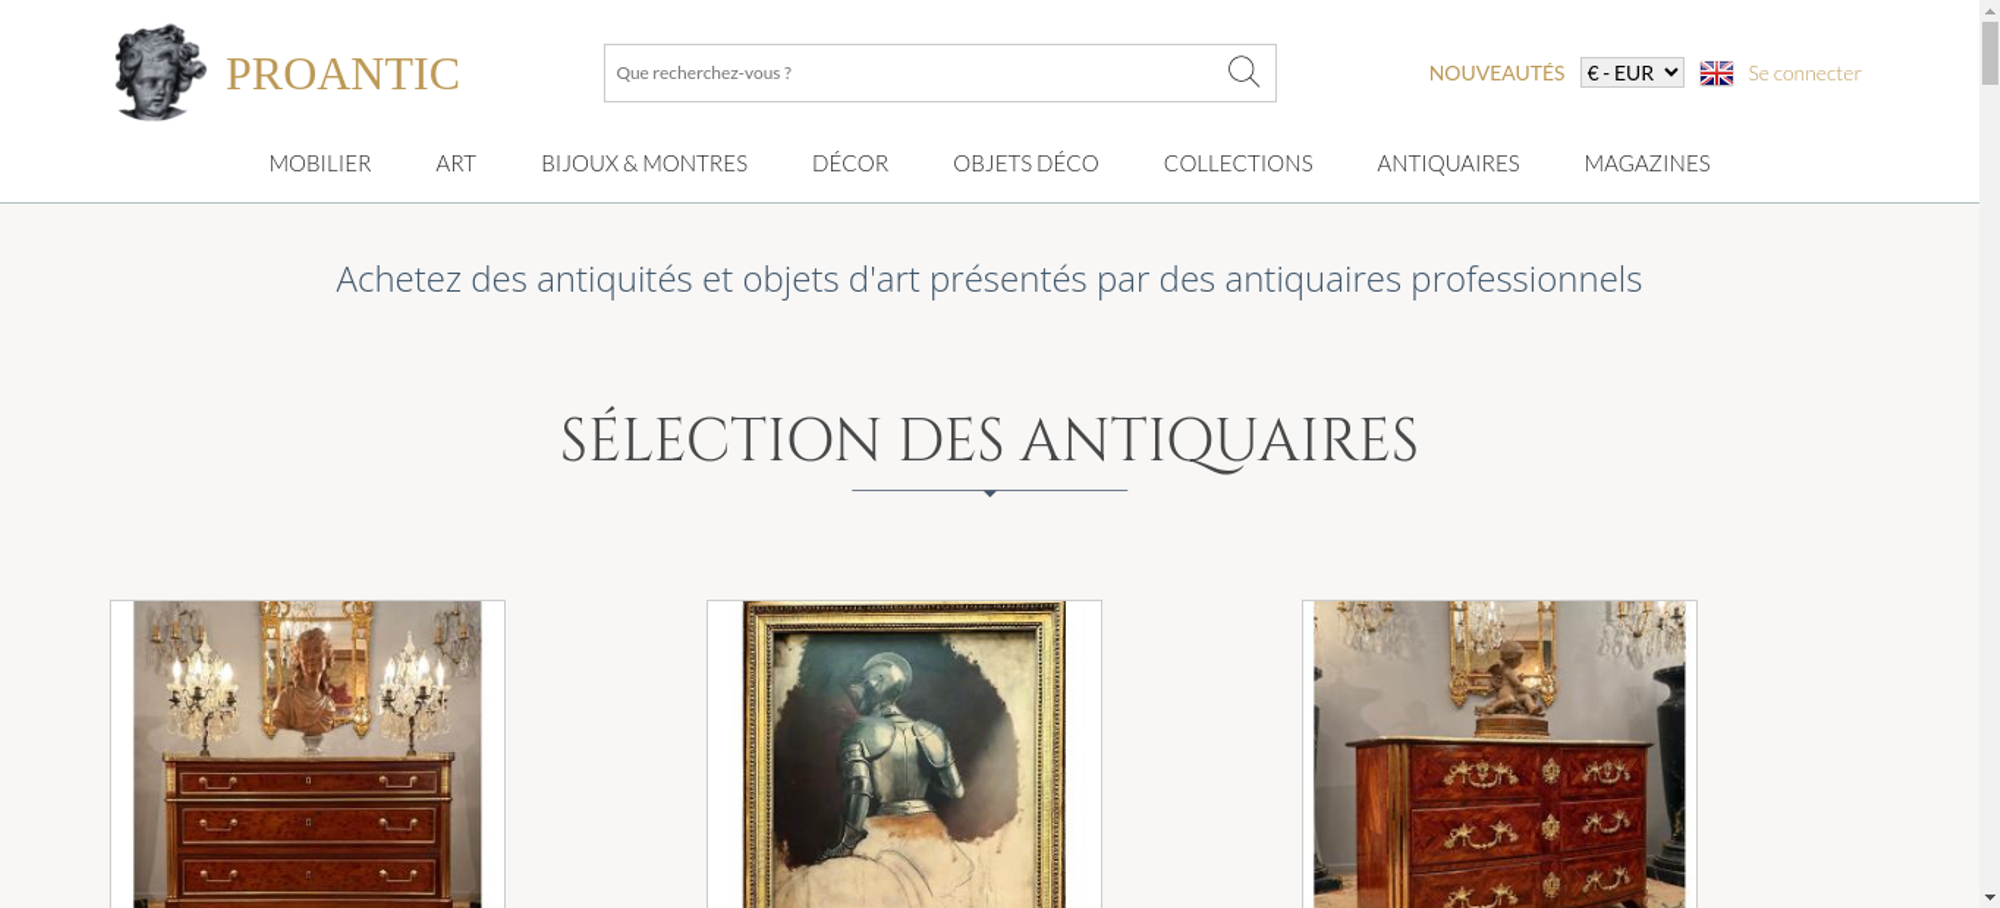Open the Décor menu
The image size is (2000, 908).
850,163
